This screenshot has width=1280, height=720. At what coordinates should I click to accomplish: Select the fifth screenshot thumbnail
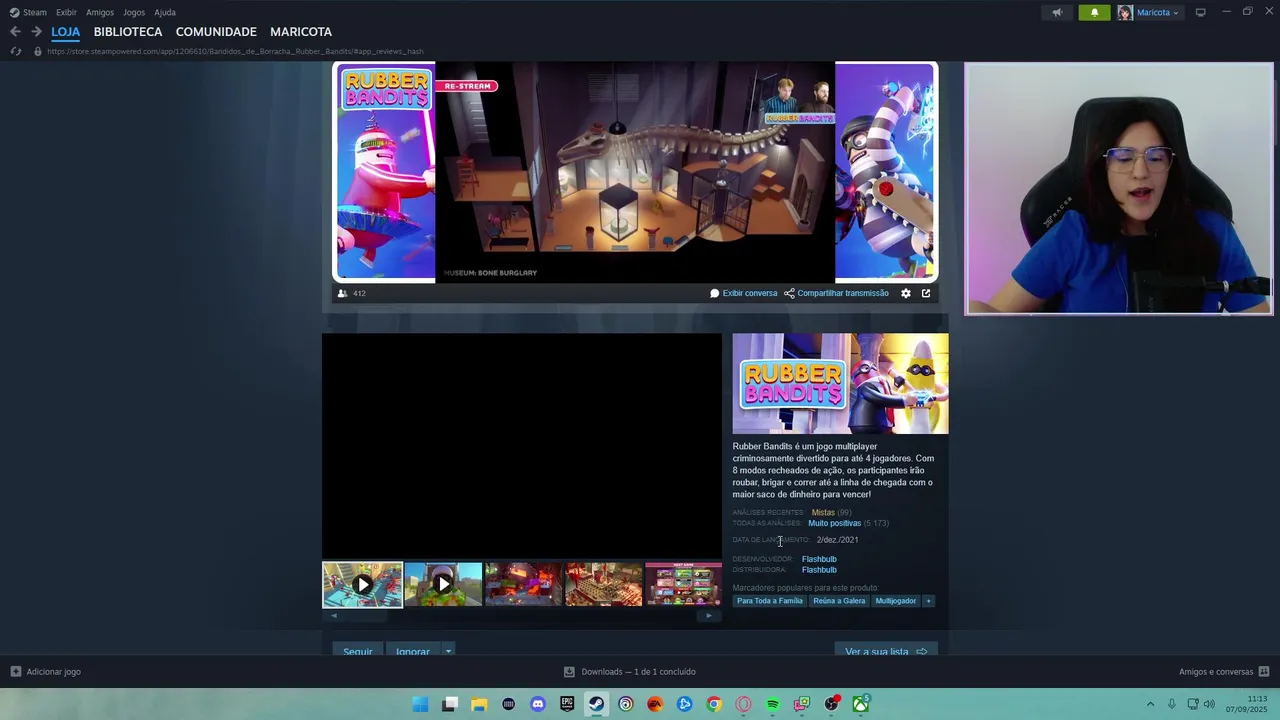683,584
